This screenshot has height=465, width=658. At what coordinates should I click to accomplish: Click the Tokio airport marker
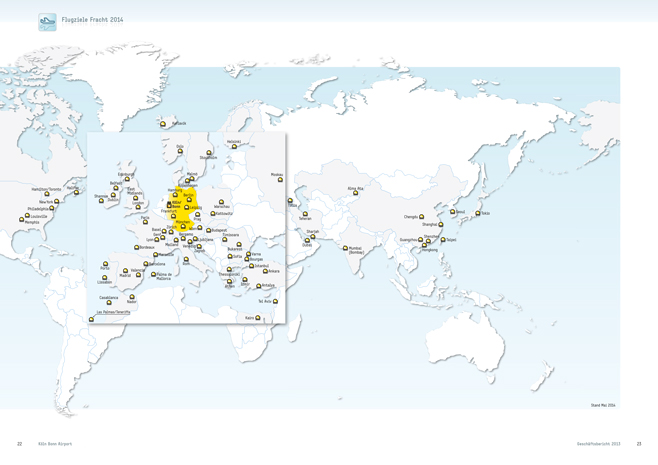click(x=477, y=212)
